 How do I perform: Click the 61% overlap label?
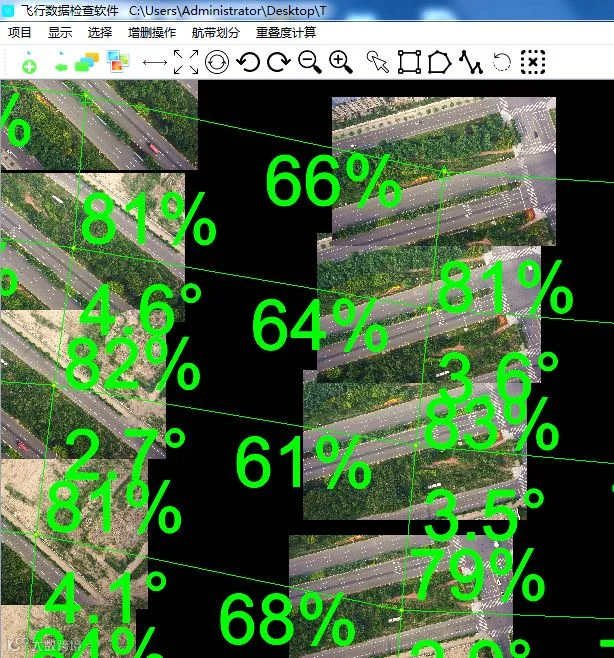pyautogui.click(x=304, y=461)
